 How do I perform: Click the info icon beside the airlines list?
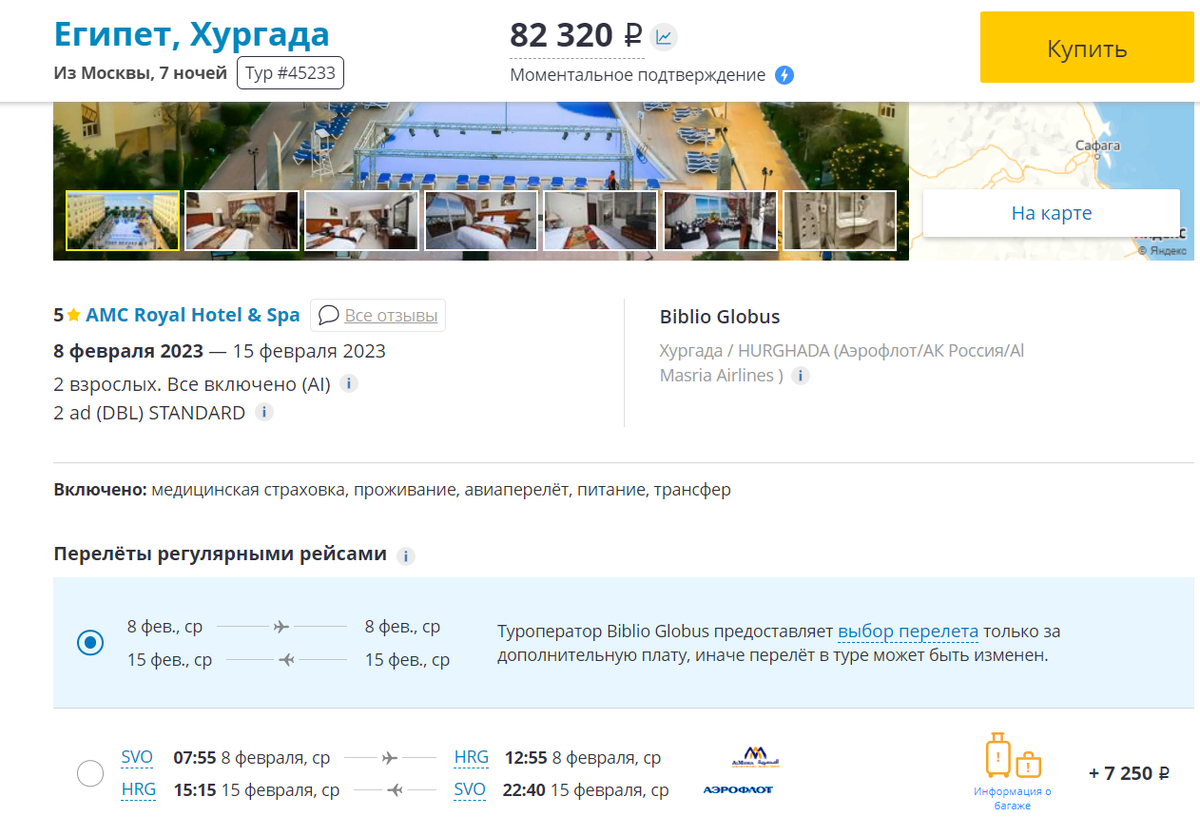pyautogui.click(x=799, y=376)
